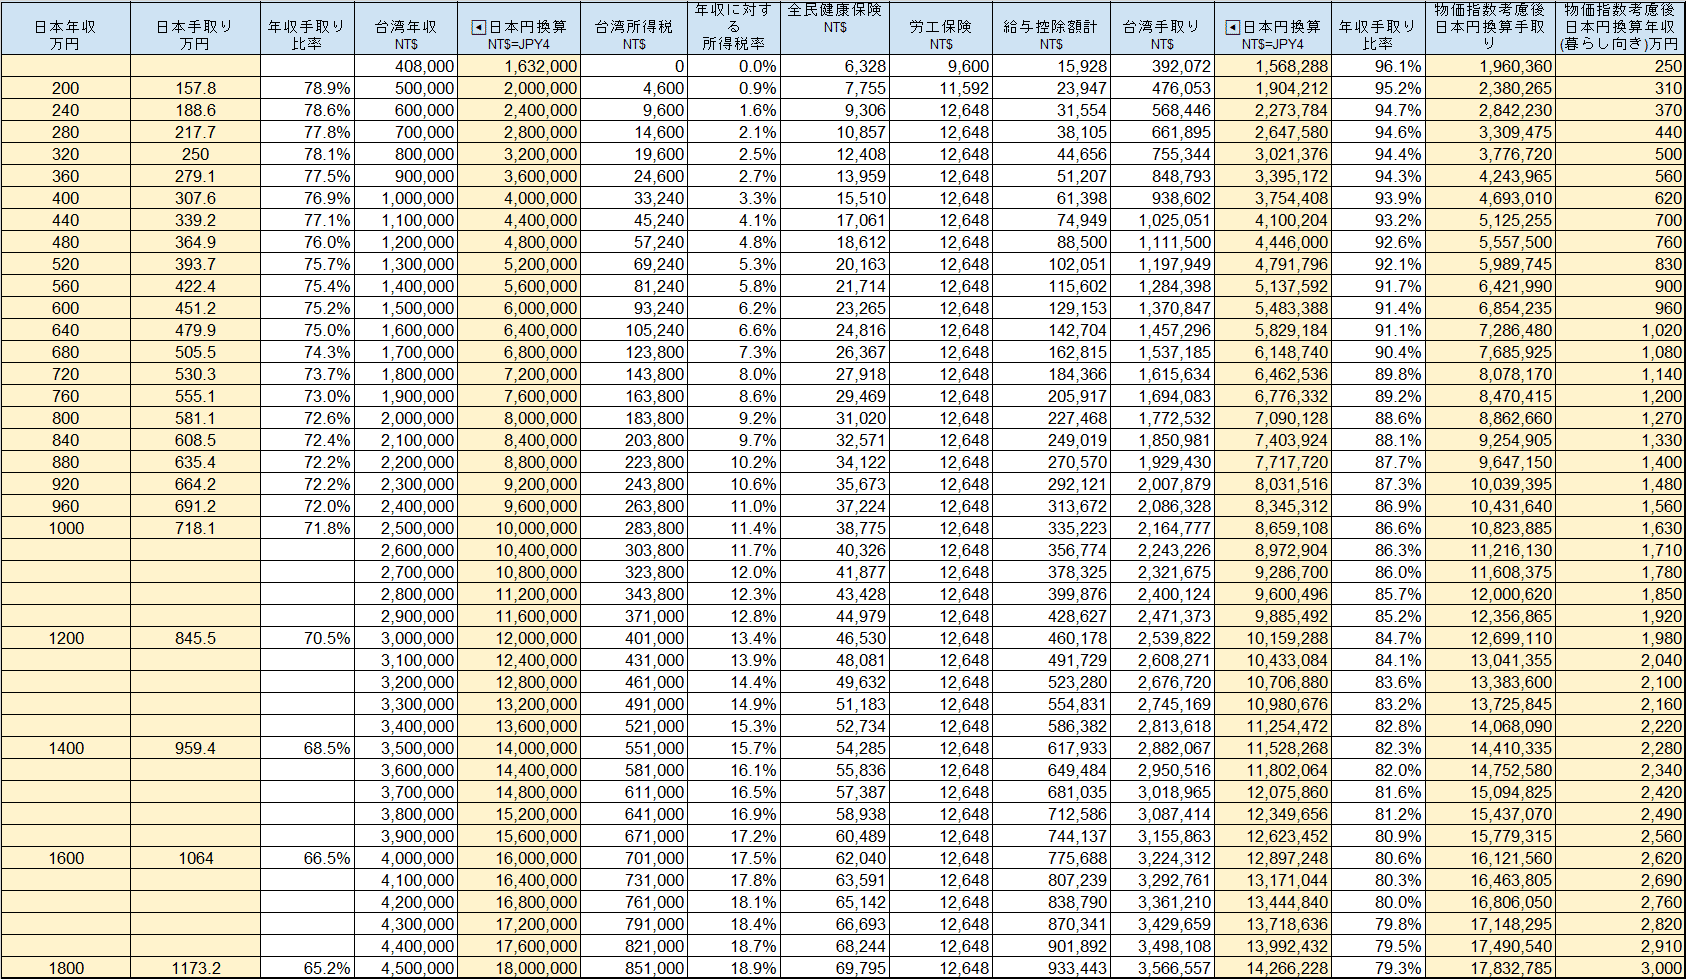The height and width of the screenshot is (979, 1686).
Task: Select the 年収に対する所得税率 header cell
Action: tap(733, 28)
